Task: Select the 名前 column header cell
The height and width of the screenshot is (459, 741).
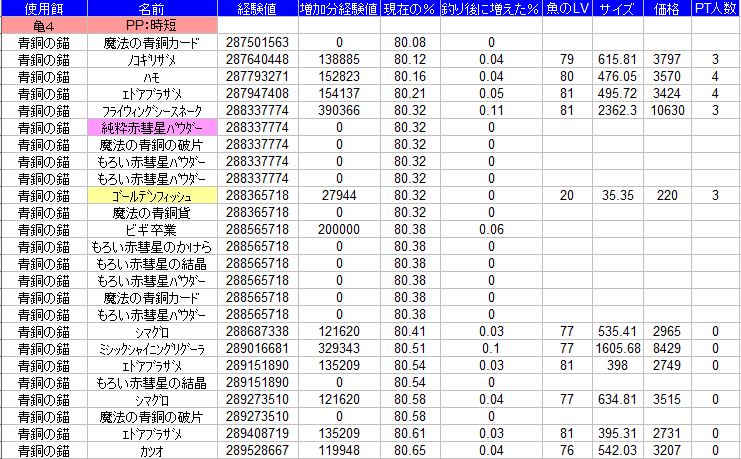Action: pos(151,8)
